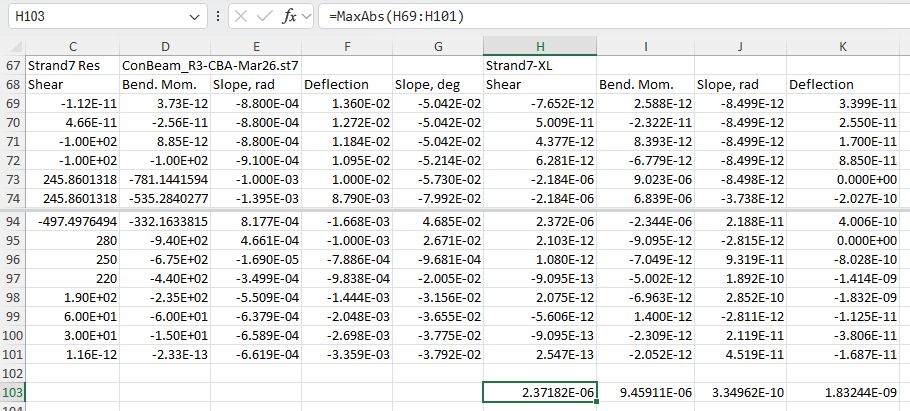Click into the =MaxAbs(H69:H101) formula text
This screenshot has width=910, height=411.
(x=400, y=17)
